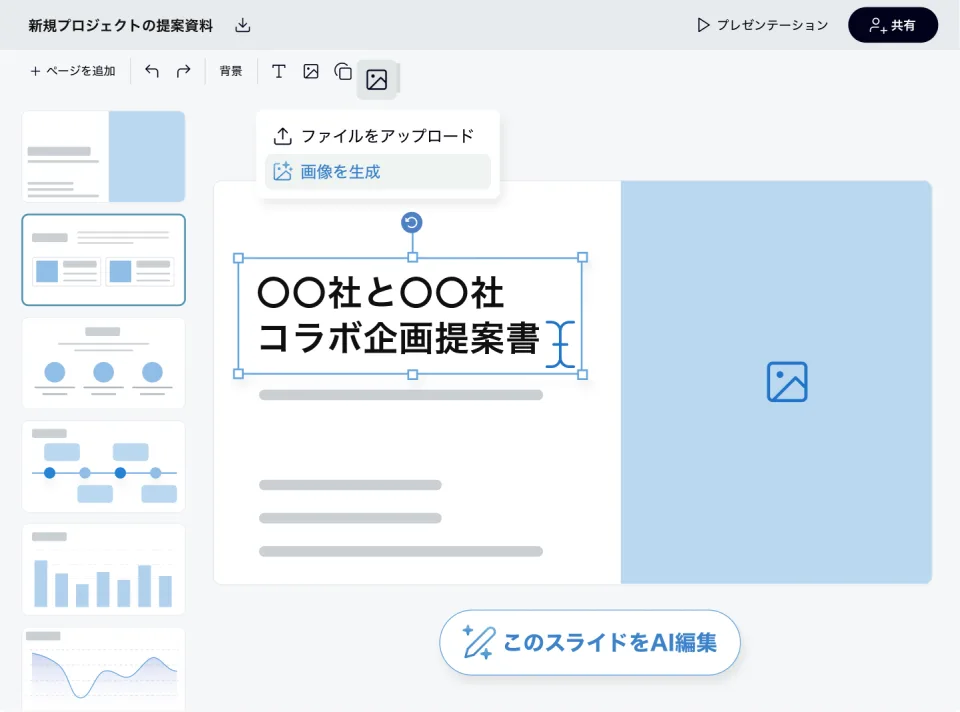The width and height of the screenshot is (960, 712).
Task: Choose 画像を生成 from the menu
Action: pos(378,171)
